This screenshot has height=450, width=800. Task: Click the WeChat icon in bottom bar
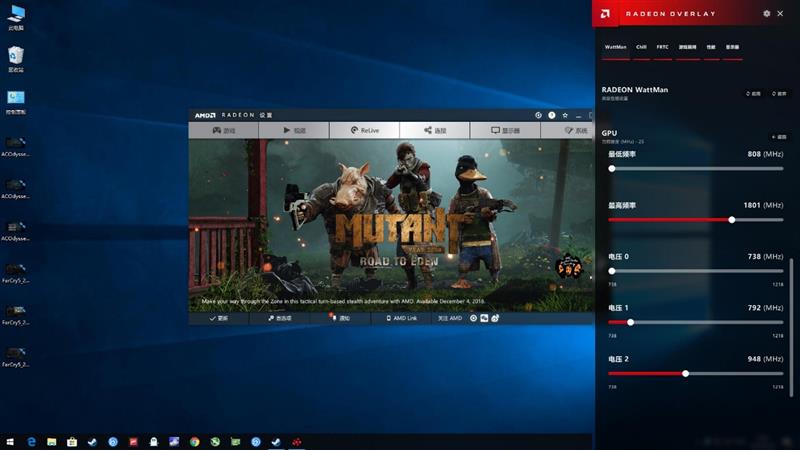484,318
